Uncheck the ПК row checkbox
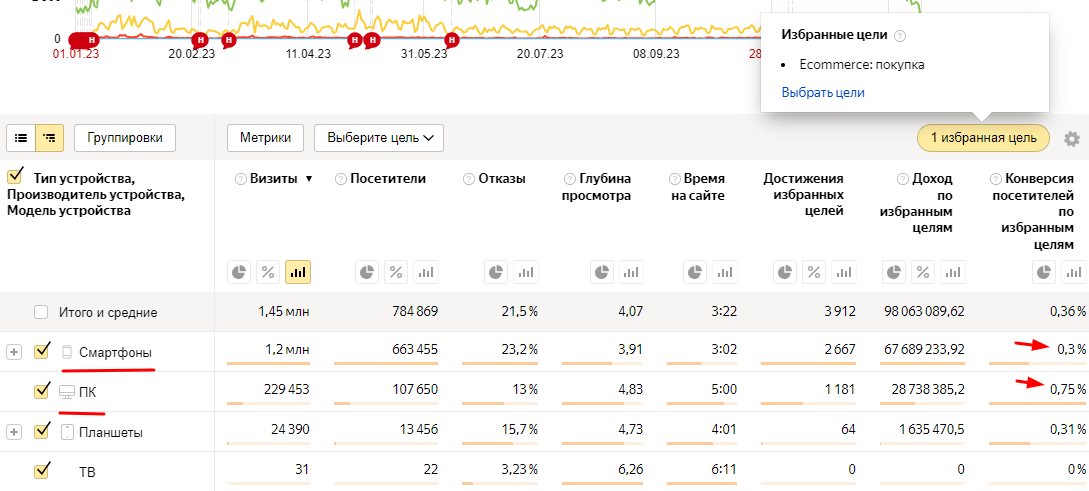The width and height of the screenshot is (1089, 491). (x=42, y=391)
